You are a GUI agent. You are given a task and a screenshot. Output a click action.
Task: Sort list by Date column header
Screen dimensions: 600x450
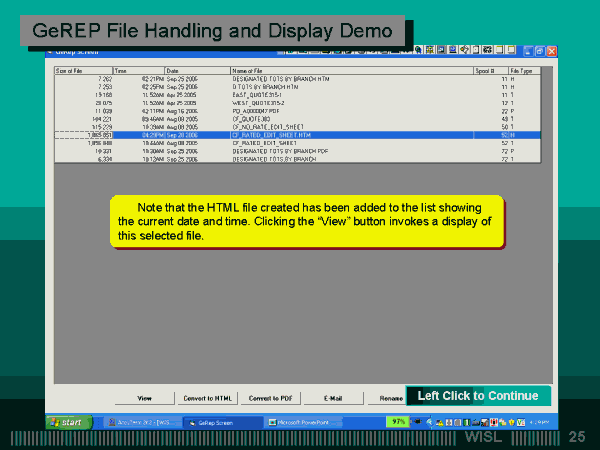point(197,71)
